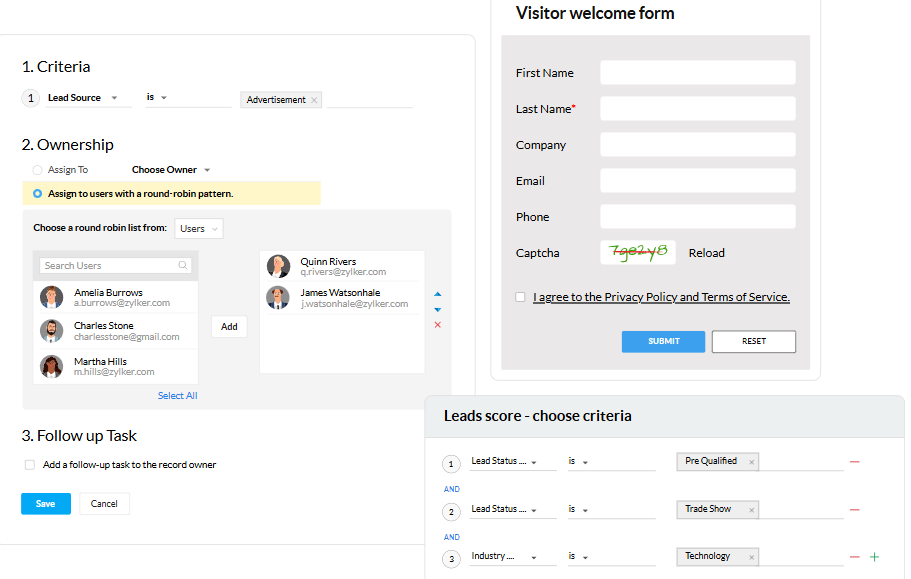The width and height of the screenshot is (911, 579).
Task: Select Quinn Rivers in assigned list
Action: point(342,266)
